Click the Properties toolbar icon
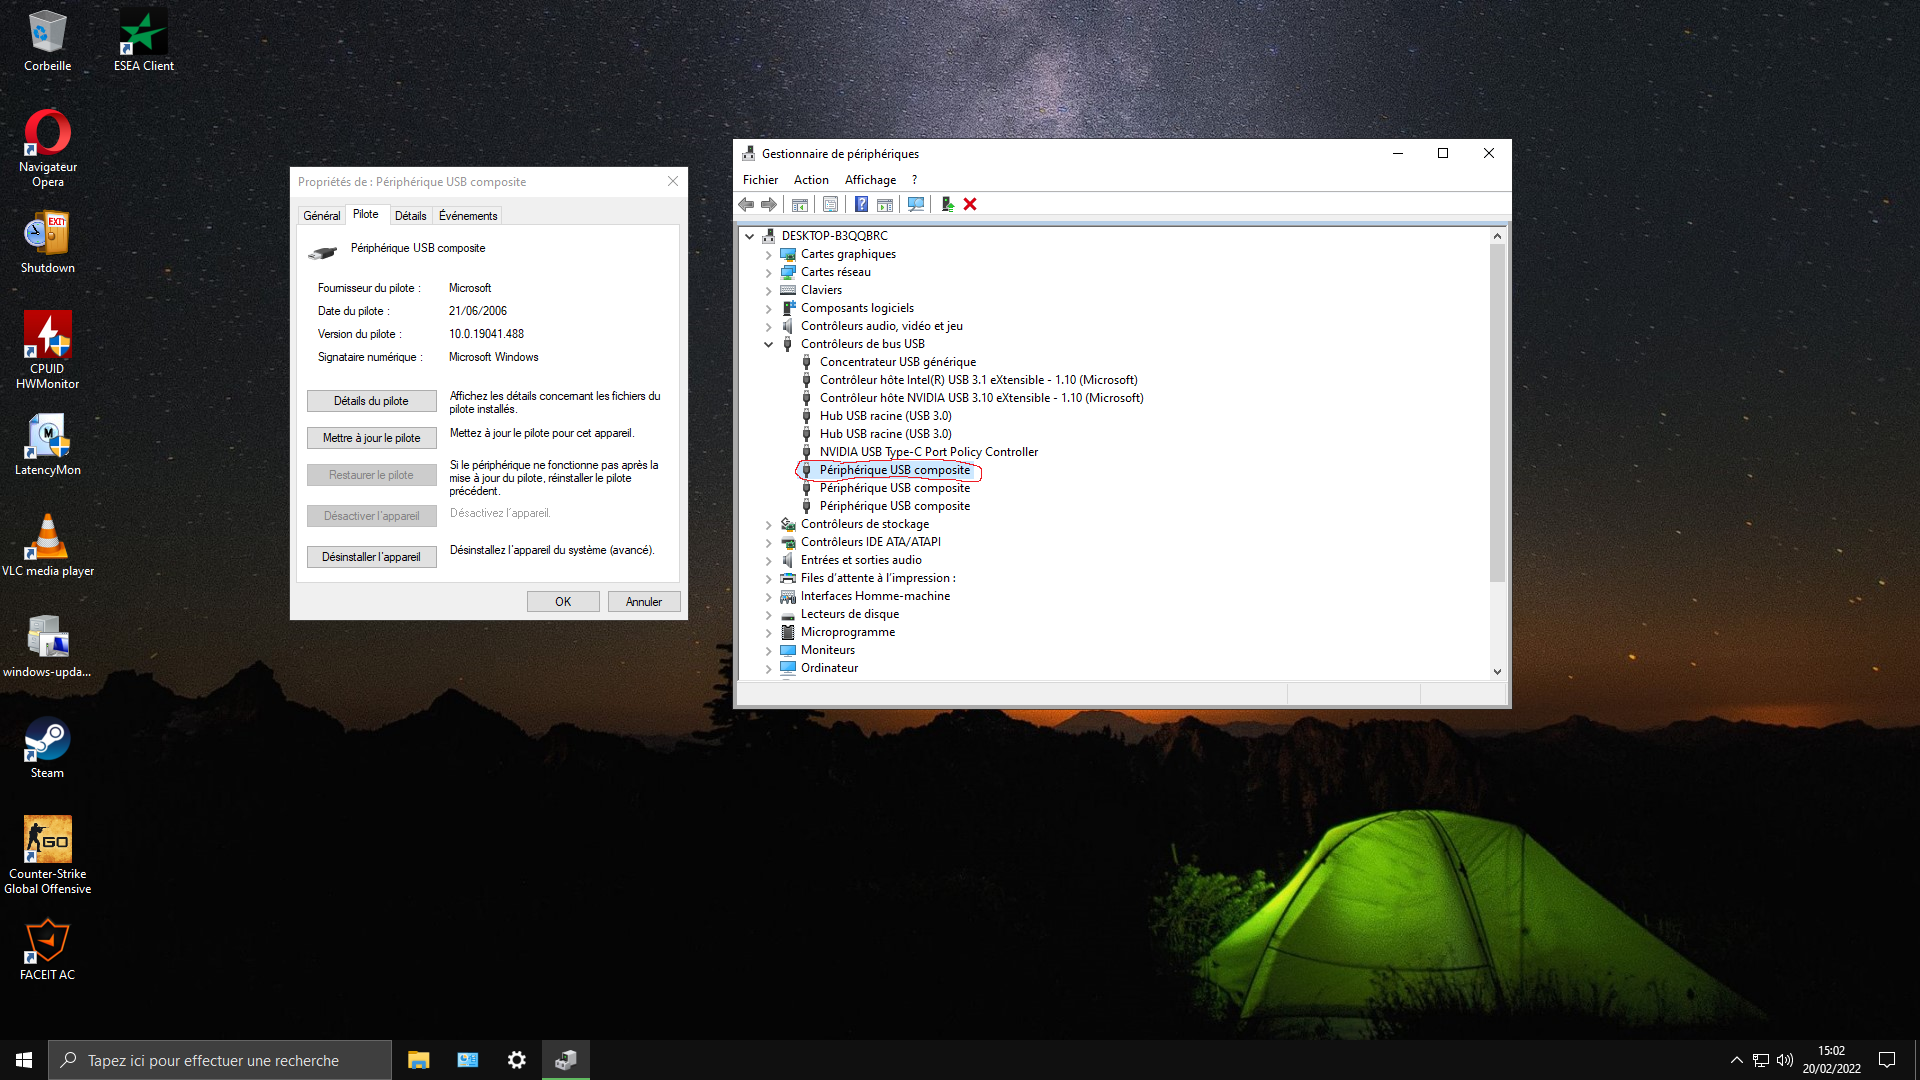1920x1080 pixels. (x=830, y=204)
